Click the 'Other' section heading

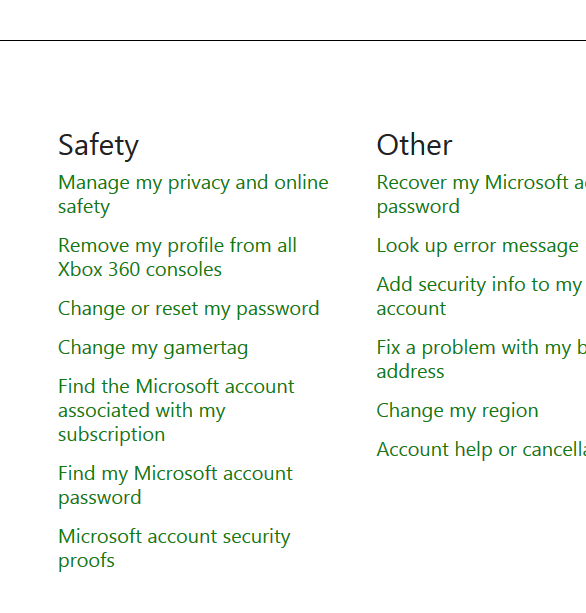414,145
